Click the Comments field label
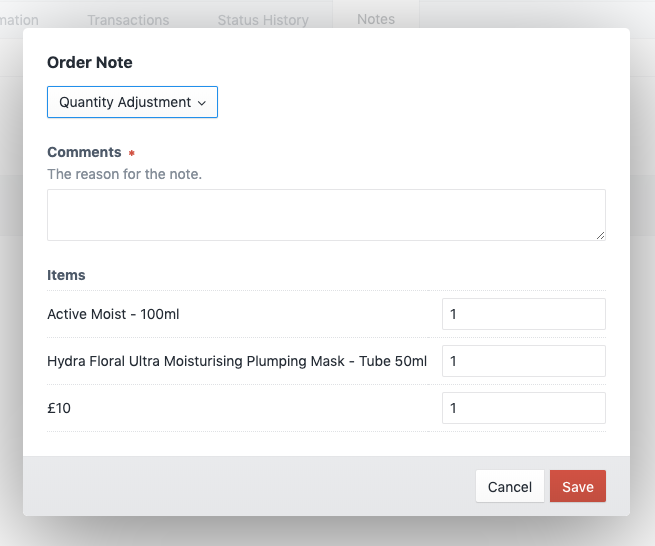 (x=84, y=153)
